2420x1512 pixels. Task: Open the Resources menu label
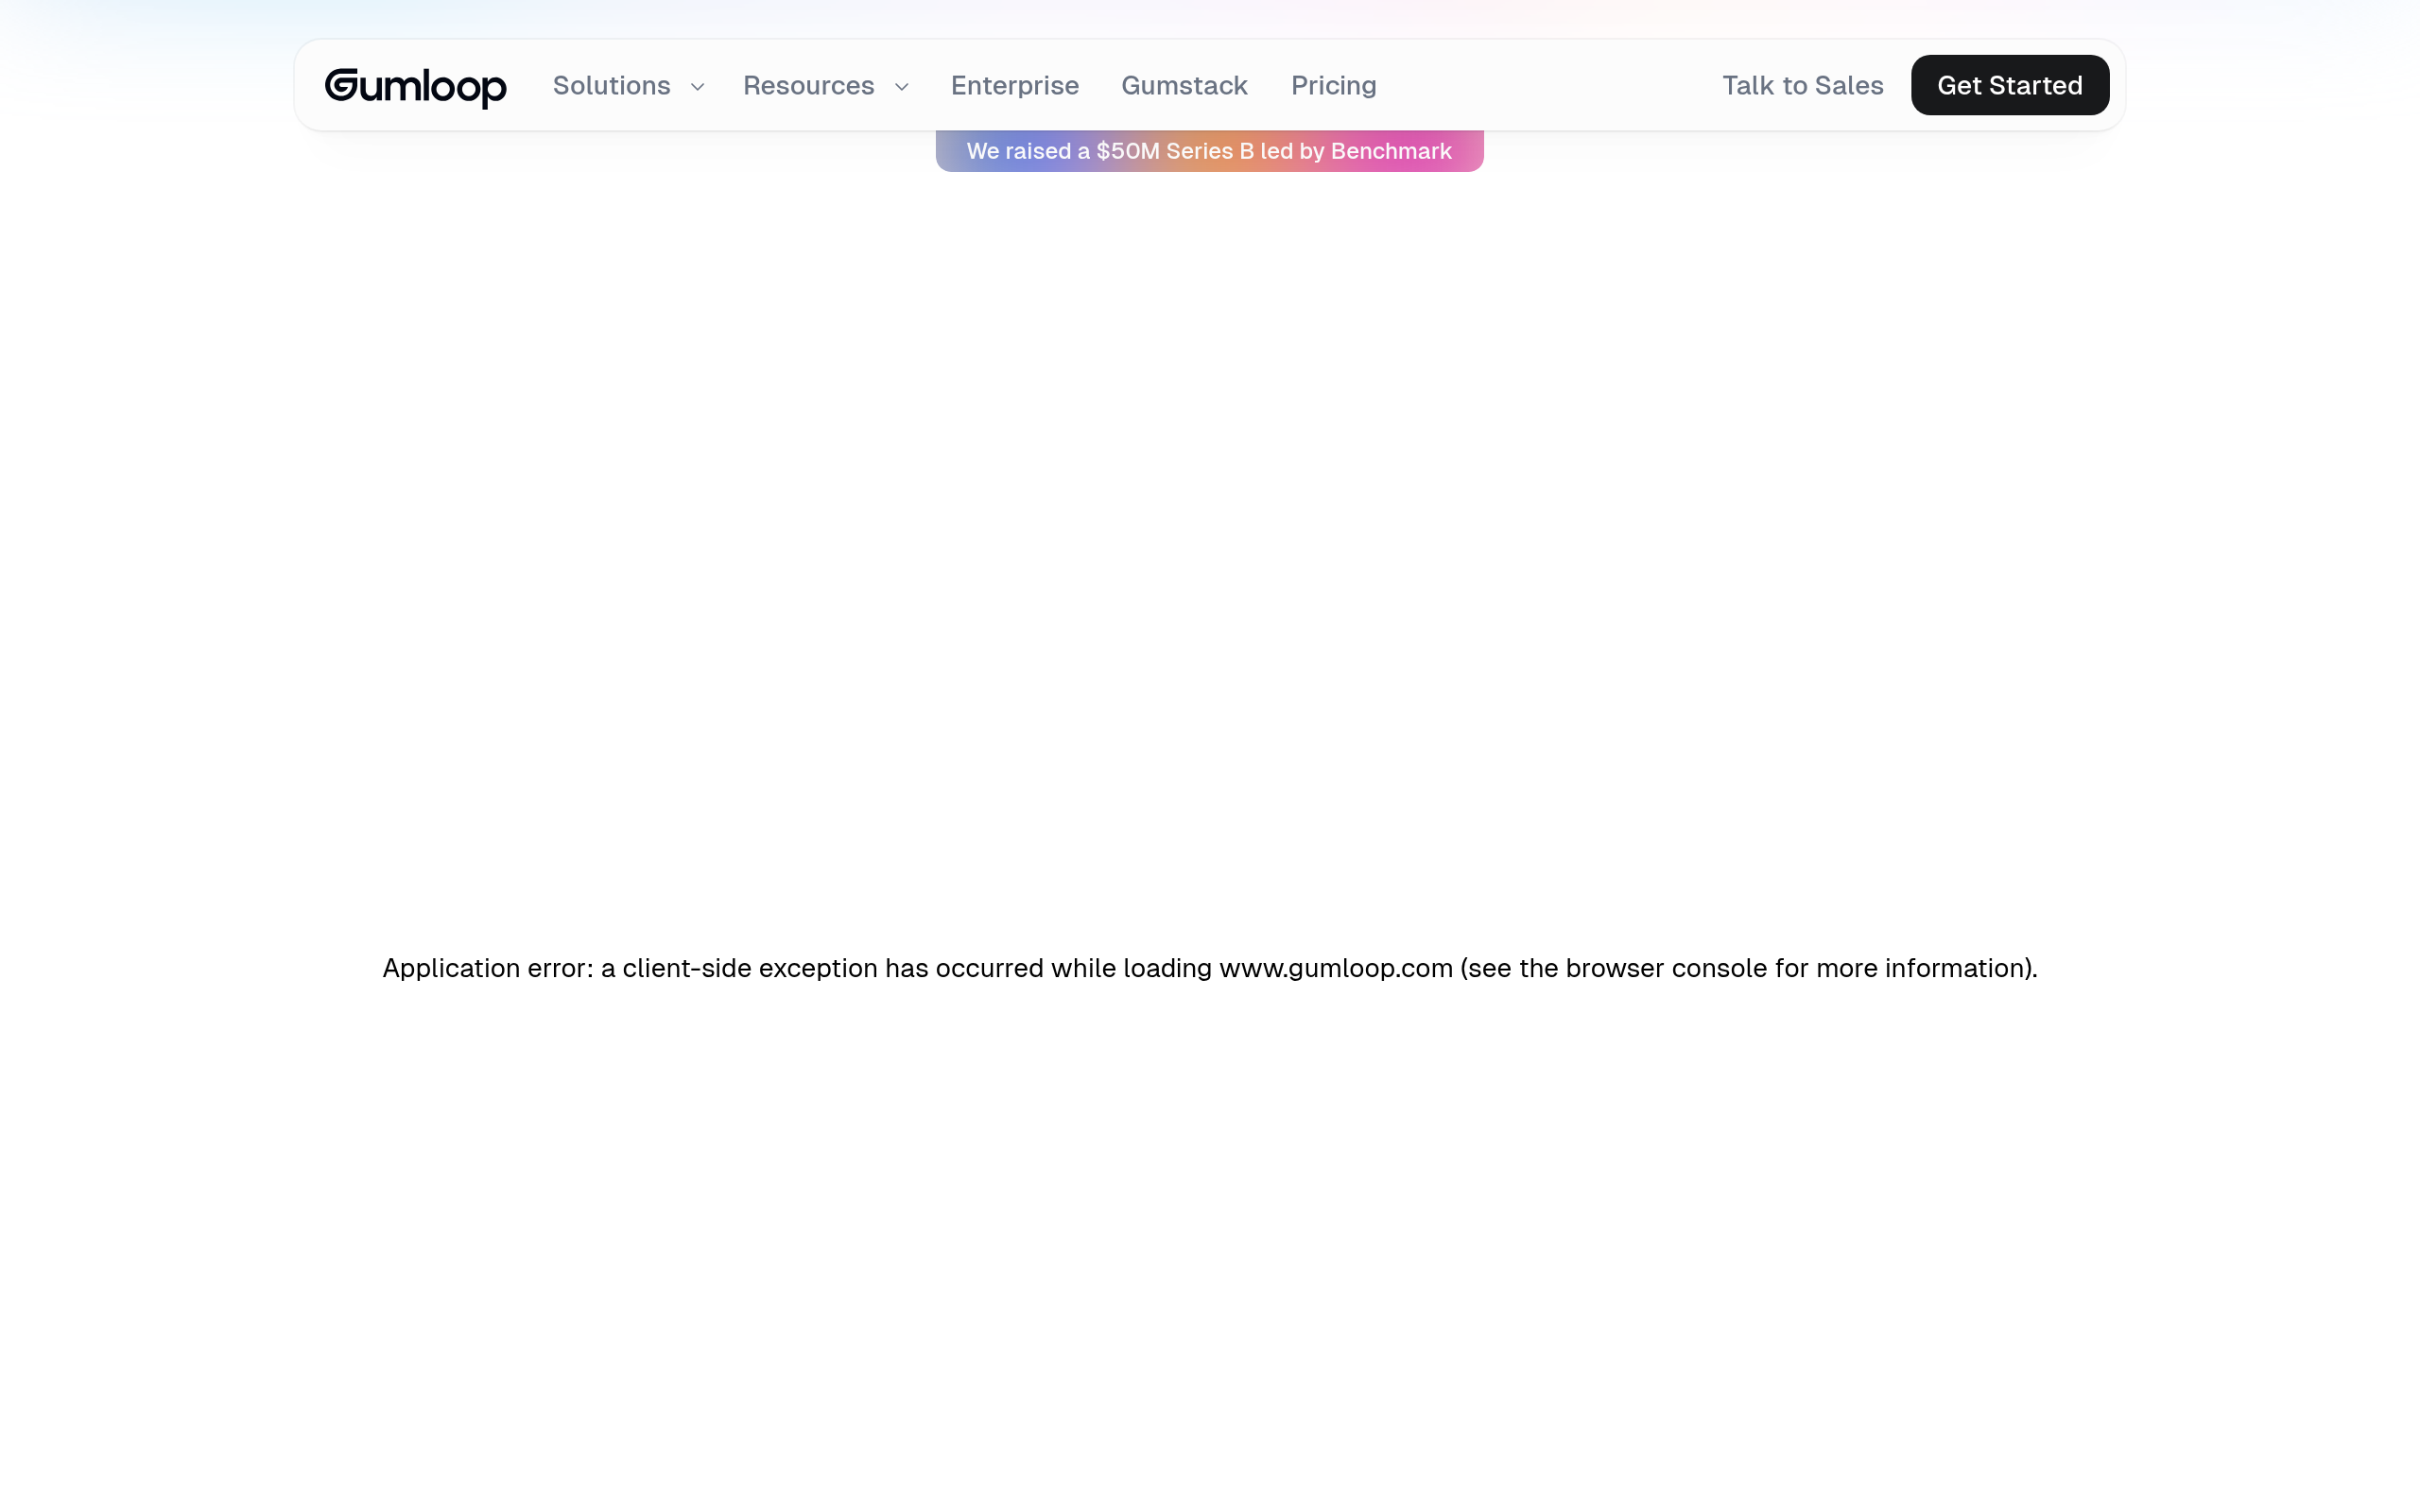(x=808, y=86)
